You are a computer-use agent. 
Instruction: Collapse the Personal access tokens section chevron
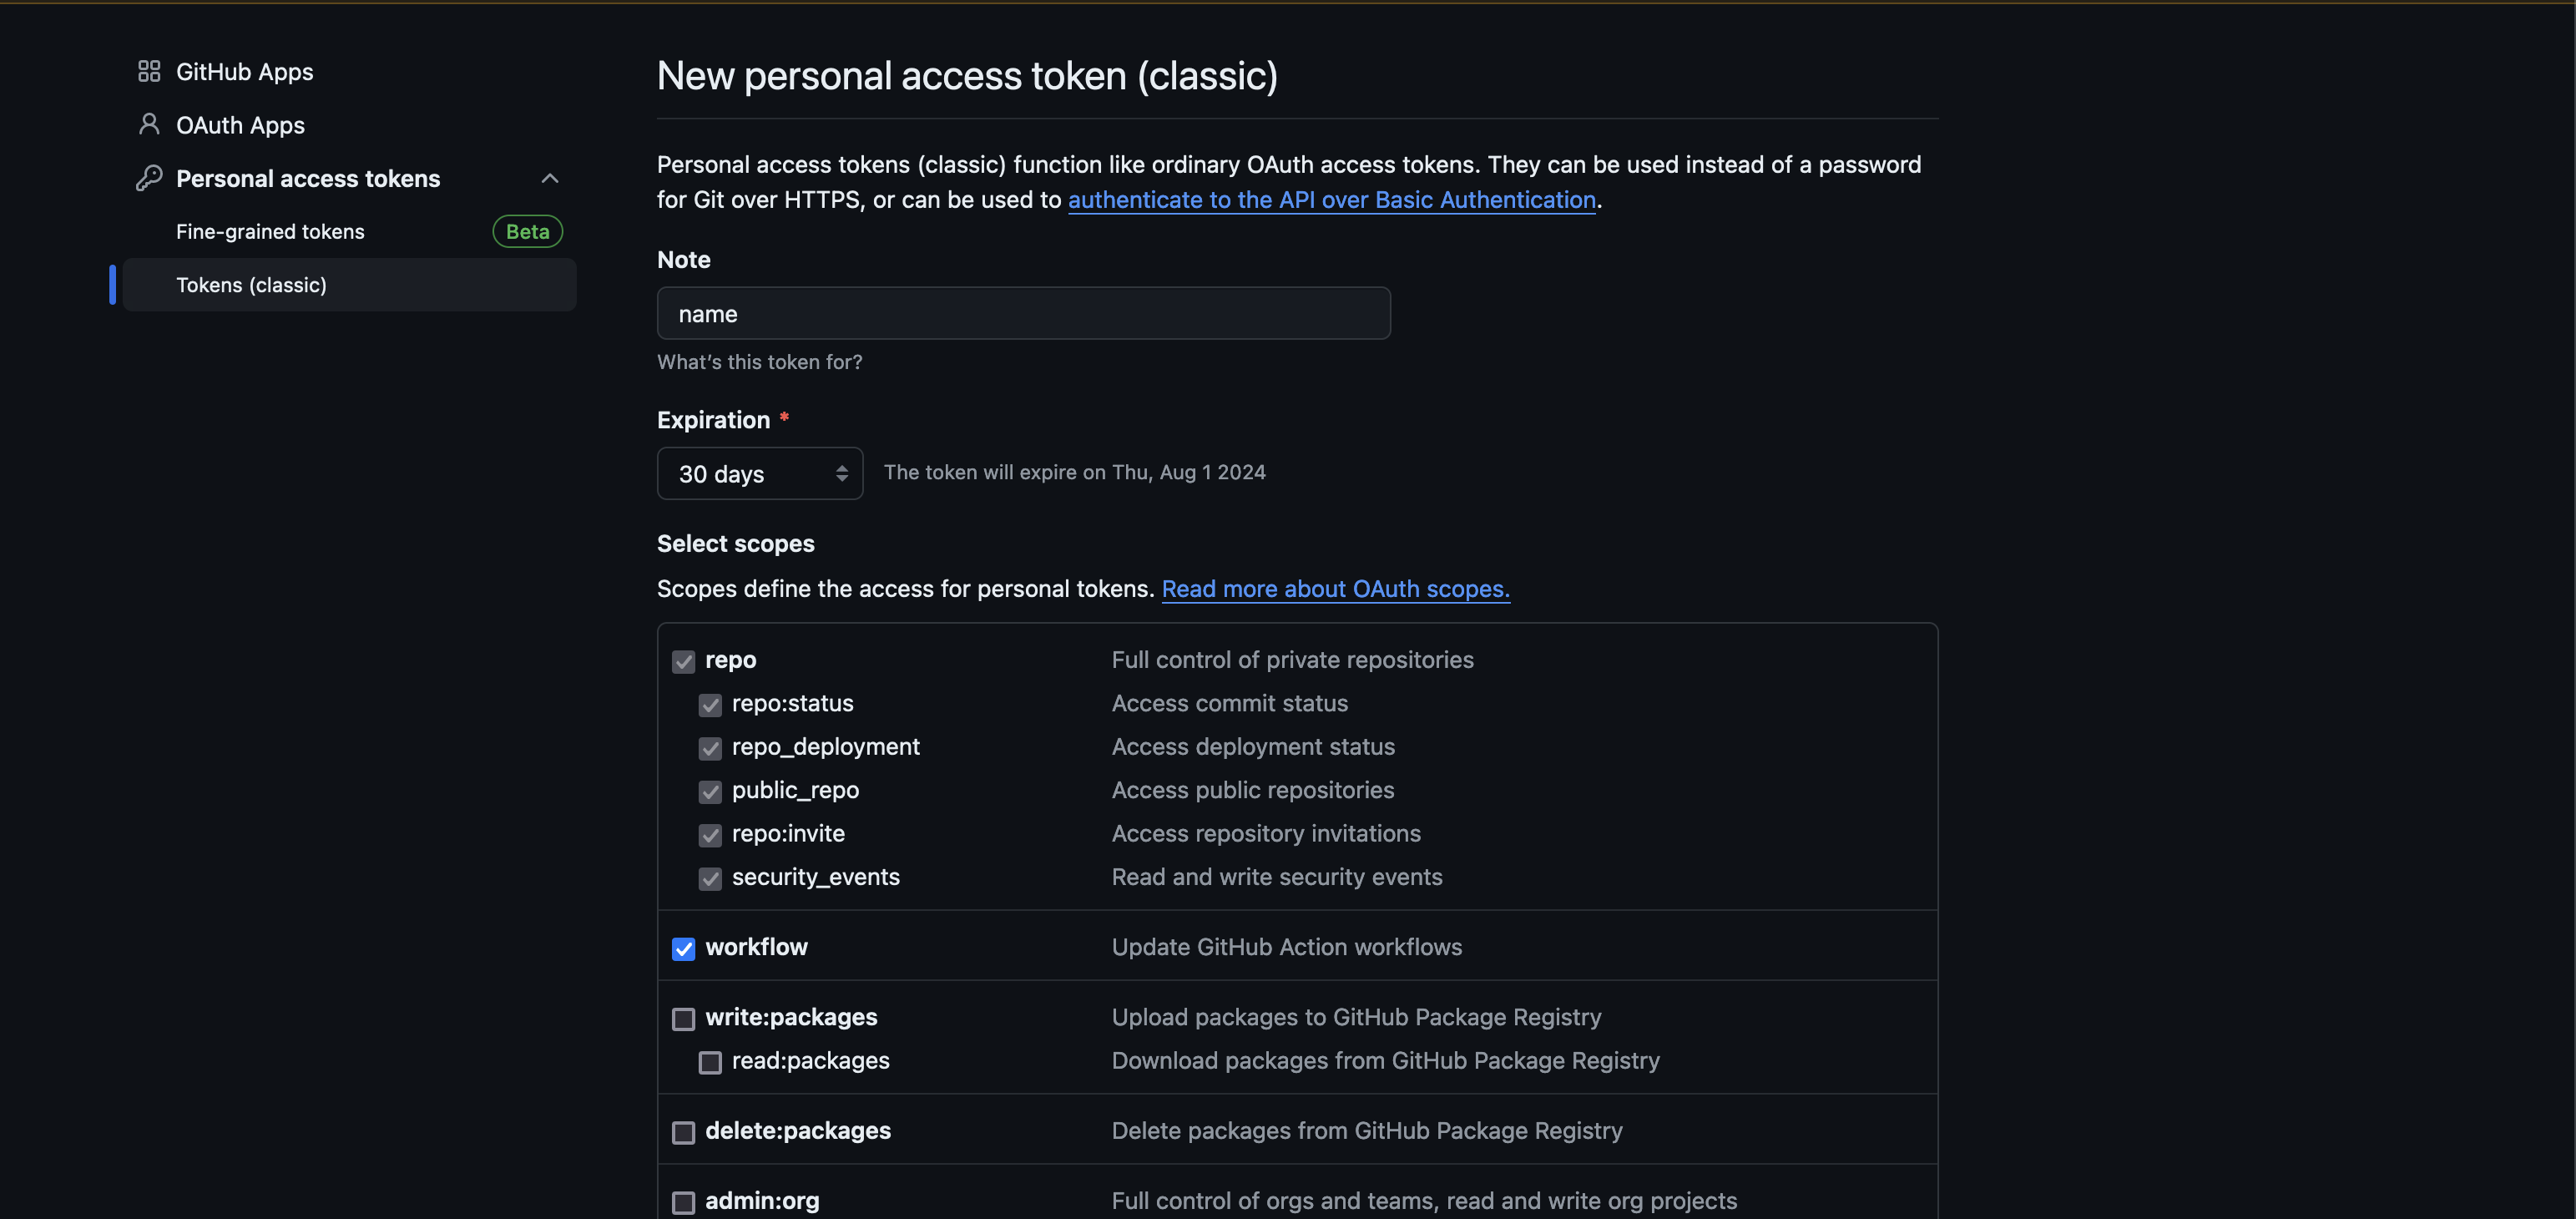coord(549,178)
